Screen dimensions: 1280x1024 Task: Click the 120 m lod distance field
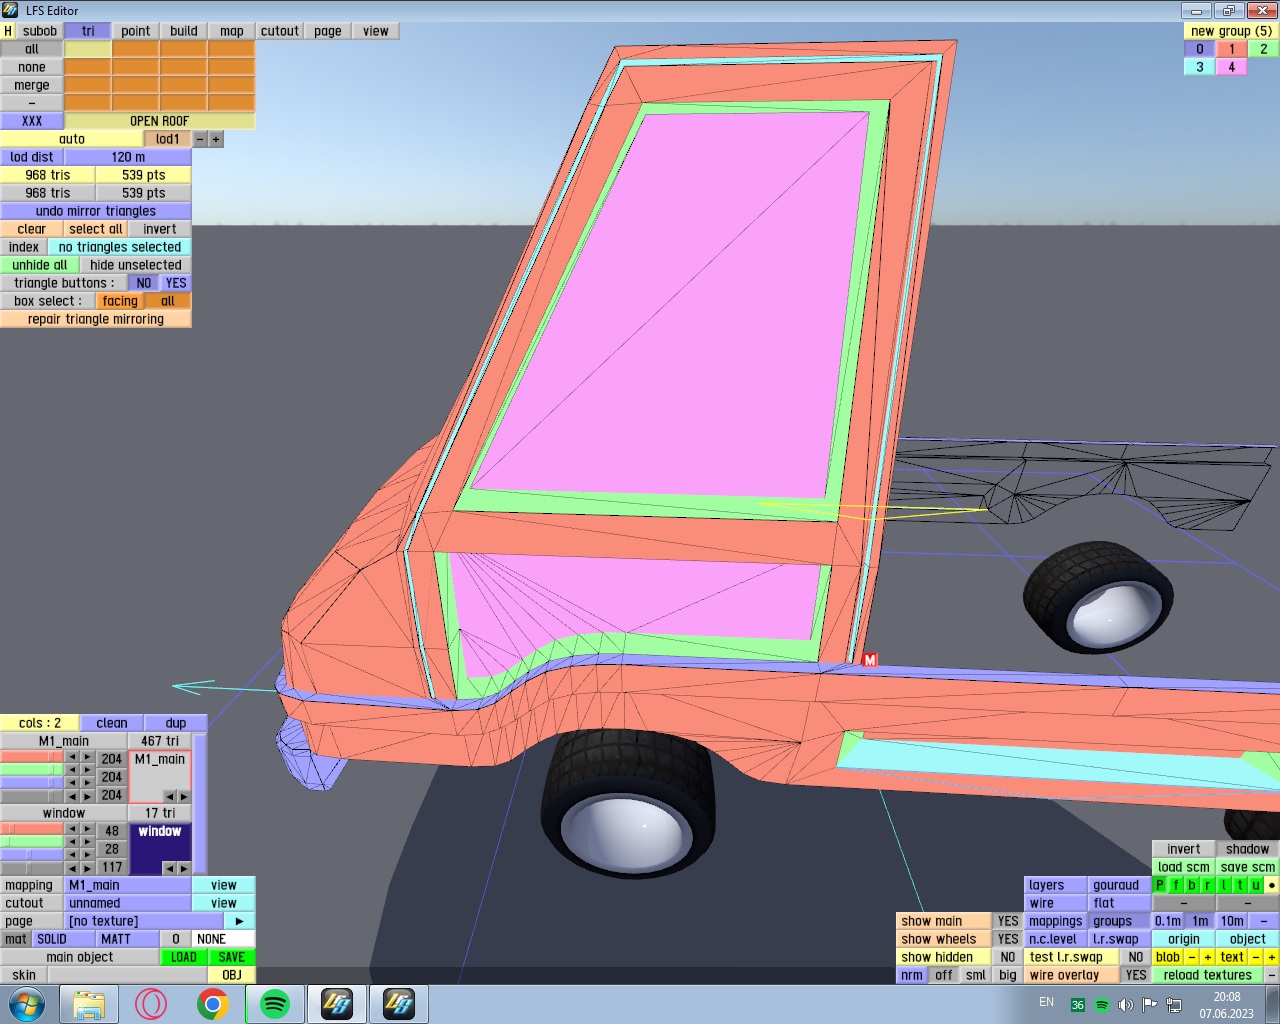pyautogui.click(x=128, y=157)
